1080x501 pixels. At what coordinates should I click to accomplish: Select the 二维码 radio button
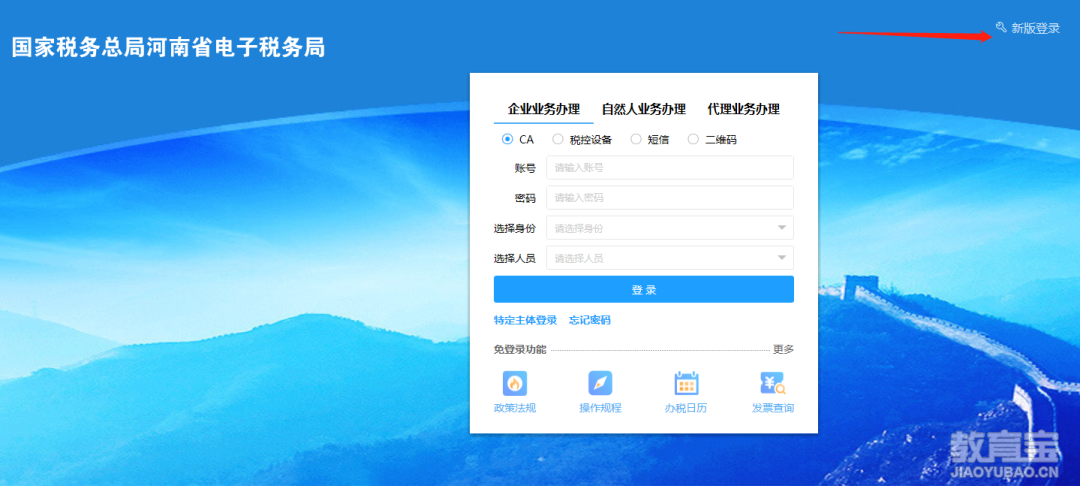click(693, 139)
